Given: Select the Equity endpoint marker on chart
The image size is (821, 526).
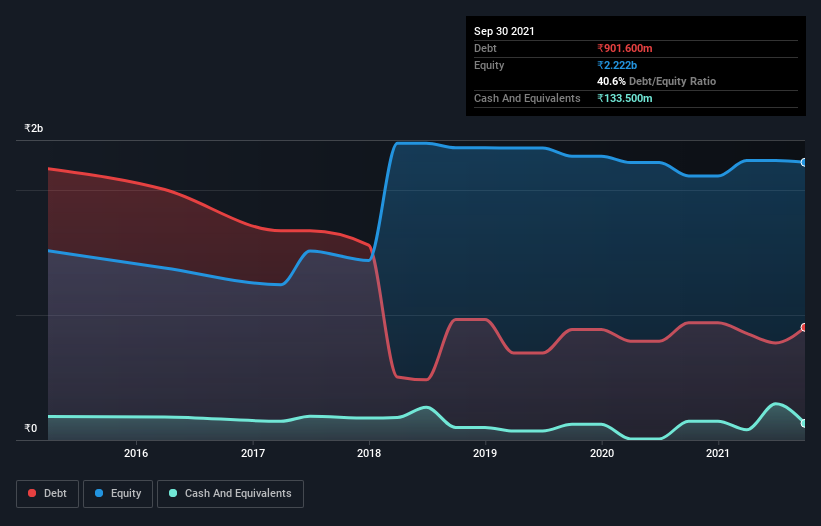Looking at the screenshot, I should (804, 163).
